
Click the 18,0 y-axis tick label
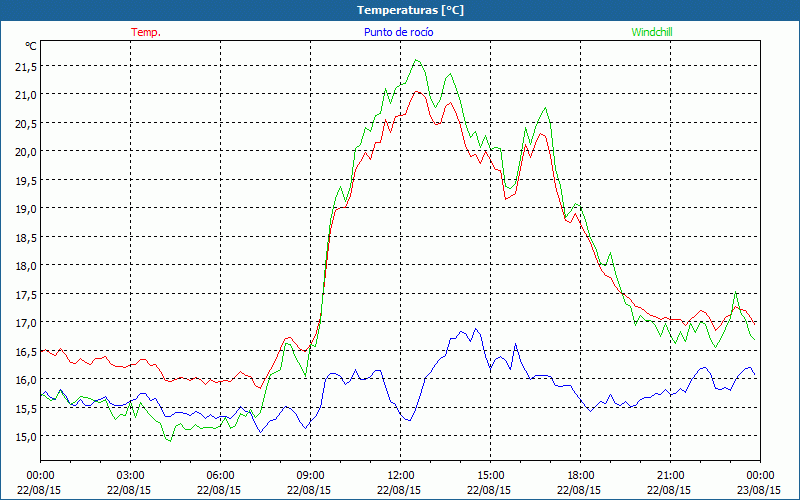point(25,266)
